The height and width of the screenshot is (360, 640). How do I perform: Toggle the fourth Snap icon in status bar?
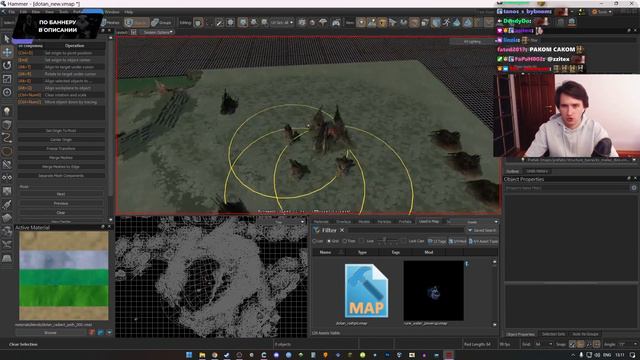(597, 344)
